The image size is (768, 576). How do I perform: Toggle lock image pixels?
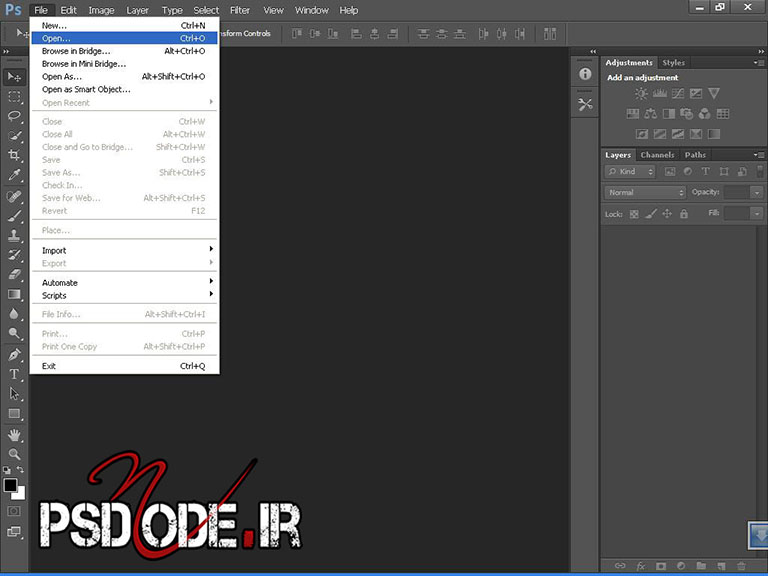(x=651, y=214)
